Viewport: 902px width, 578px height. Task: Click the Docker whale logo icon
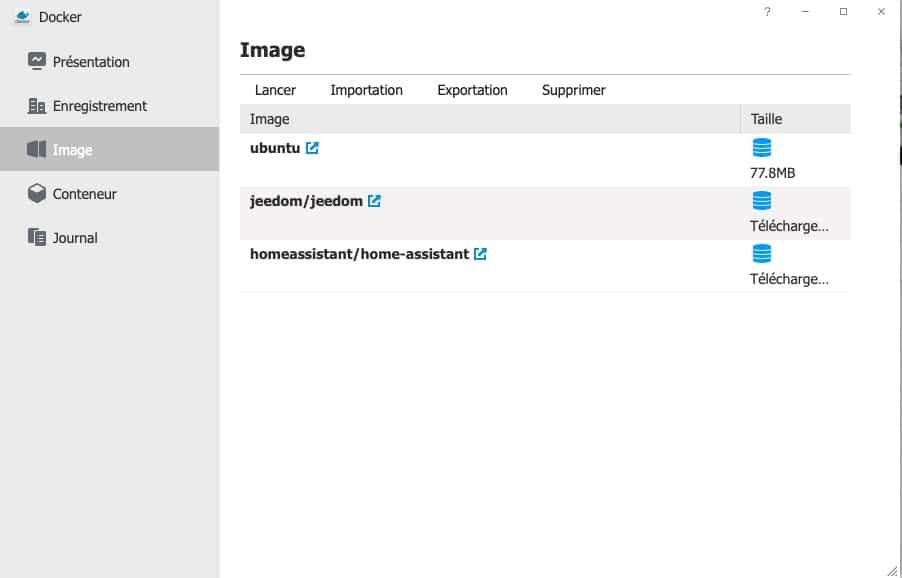[x=22, y=17]
